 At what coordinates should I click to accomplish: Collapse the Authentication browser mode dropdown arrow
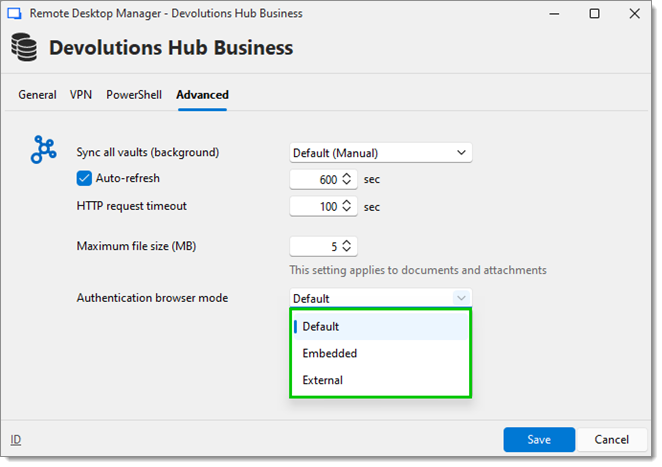[x=461, y=298]
